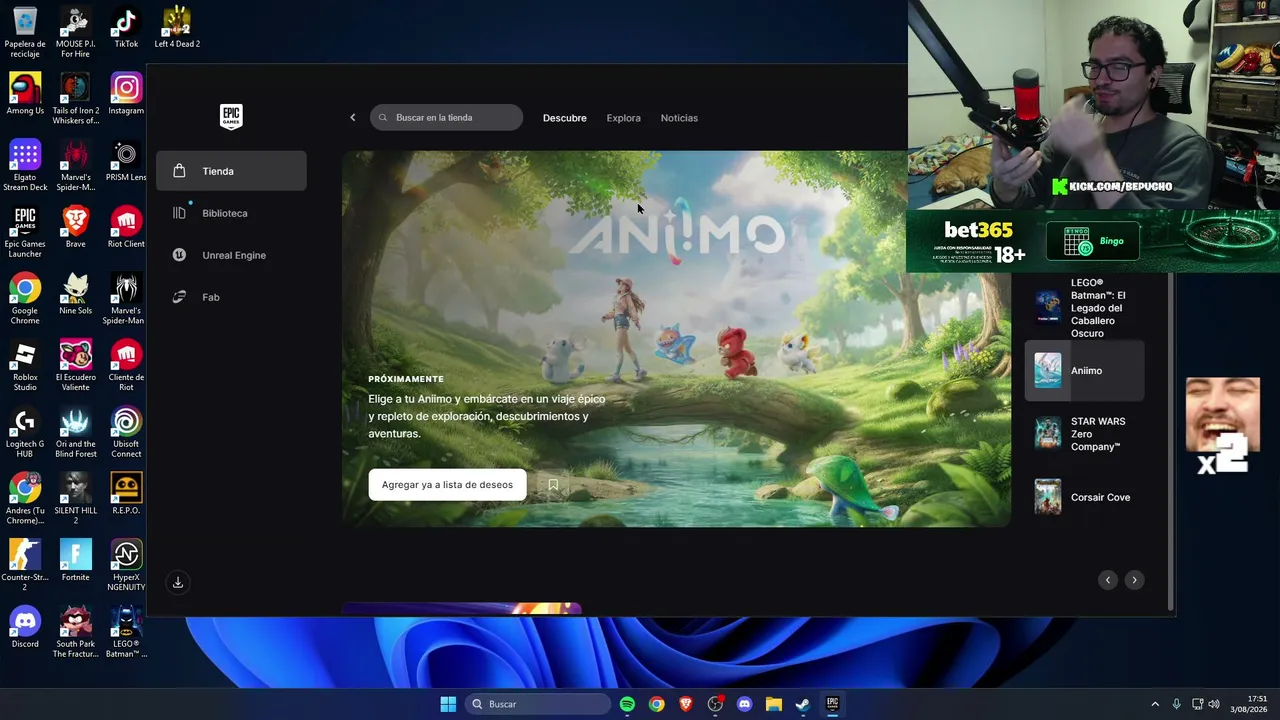Open the Roblox Studio desktop icon

pos(25,366)
